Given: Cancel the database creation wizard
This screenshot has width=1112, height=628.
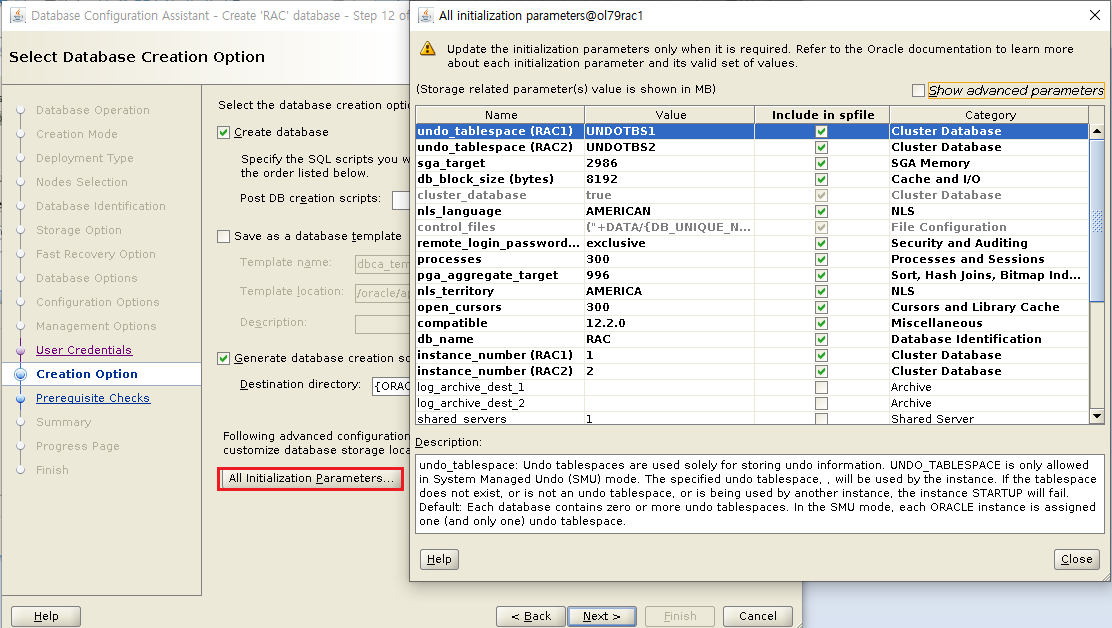Looking at the screenshot, I should (757, 616).
